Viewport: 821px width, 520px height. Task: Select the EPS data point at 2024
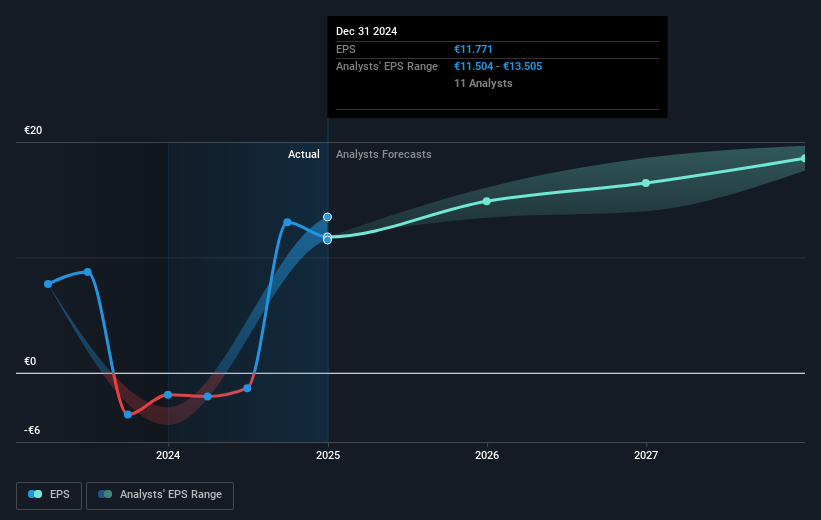168,395
